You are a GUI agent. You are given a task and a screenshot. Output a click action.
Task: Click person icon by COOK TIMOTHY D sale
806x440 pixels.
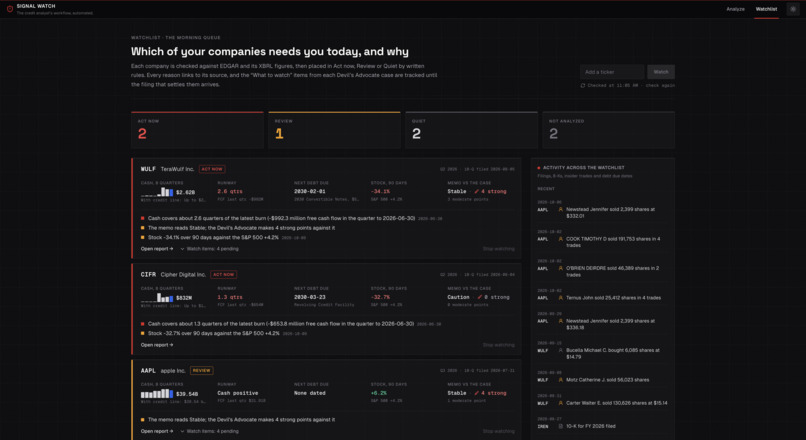click(x=561, y=239)
